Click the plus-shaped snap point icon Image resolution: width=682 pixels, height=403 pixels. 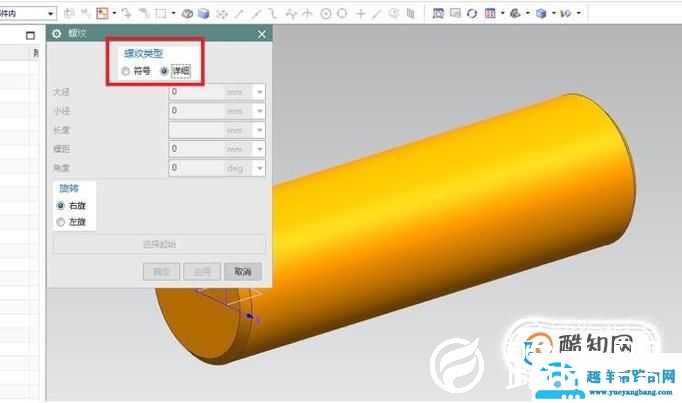coord(361,14)
